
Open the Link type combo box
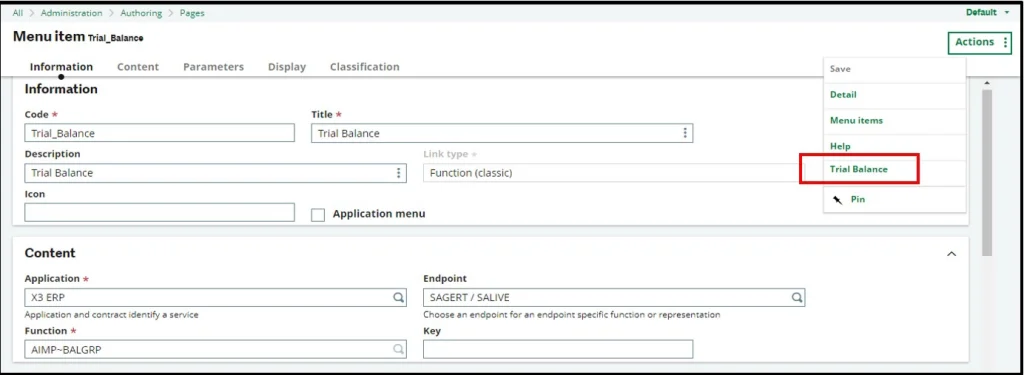click(614, 173)
